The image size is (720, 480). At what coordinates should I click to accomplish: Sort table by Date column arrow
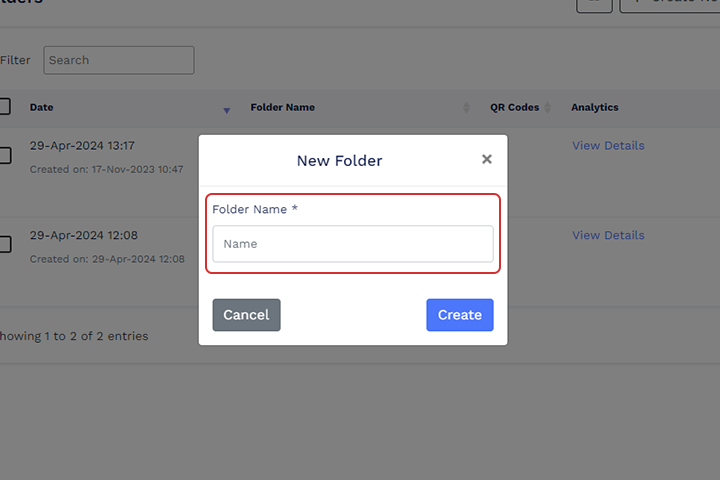[x=226, y=110]
